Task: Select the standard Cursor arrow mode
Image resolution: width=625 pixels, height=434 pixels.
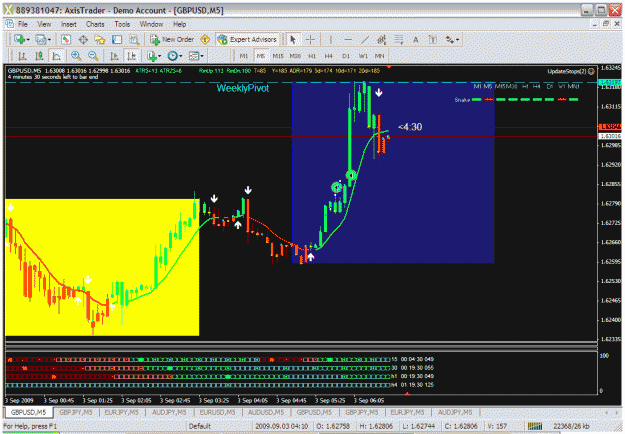Action: point(293,39)
